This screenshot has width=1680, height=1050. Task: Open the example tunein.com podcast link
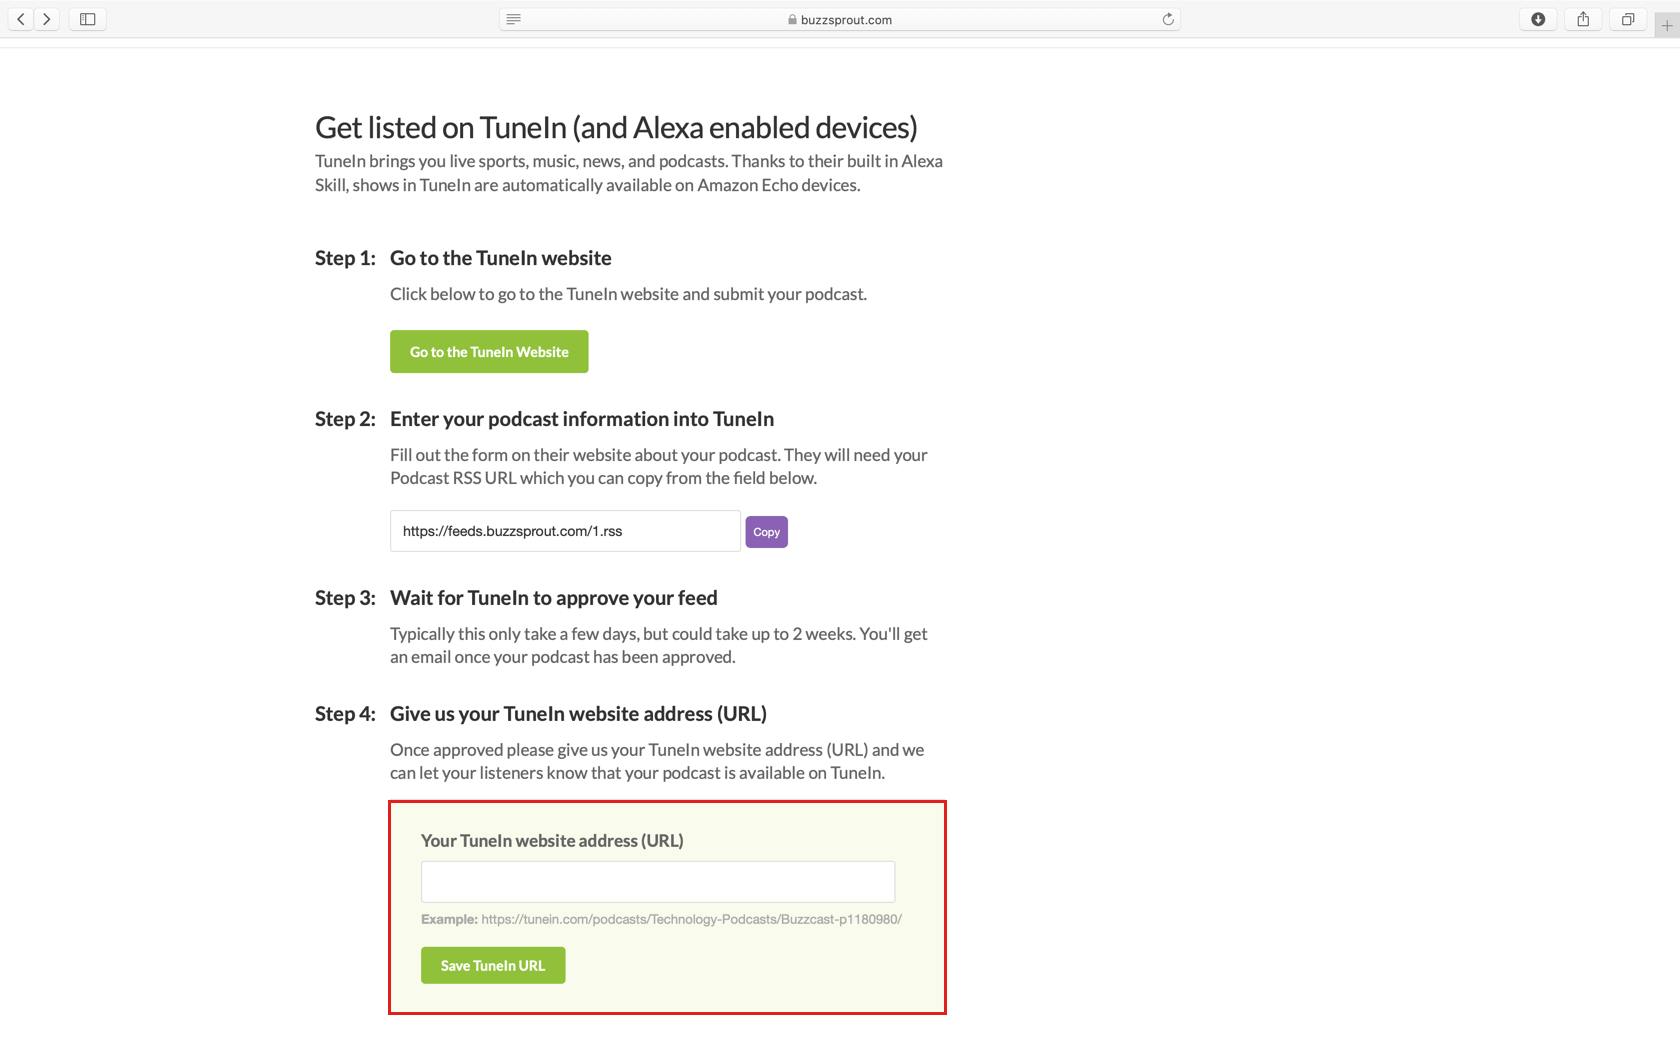691,918
